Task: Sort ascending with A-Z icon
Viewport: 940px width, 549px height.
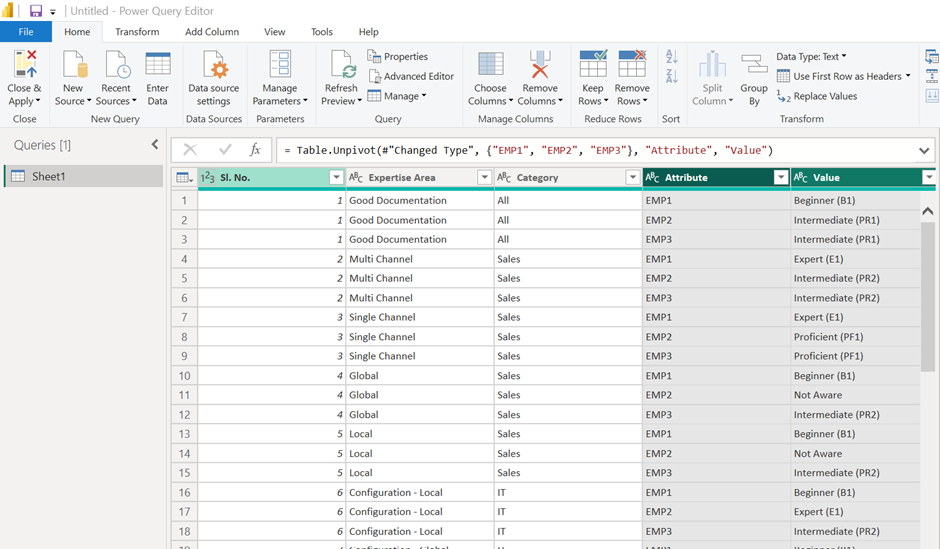Action: coord(671,57)
